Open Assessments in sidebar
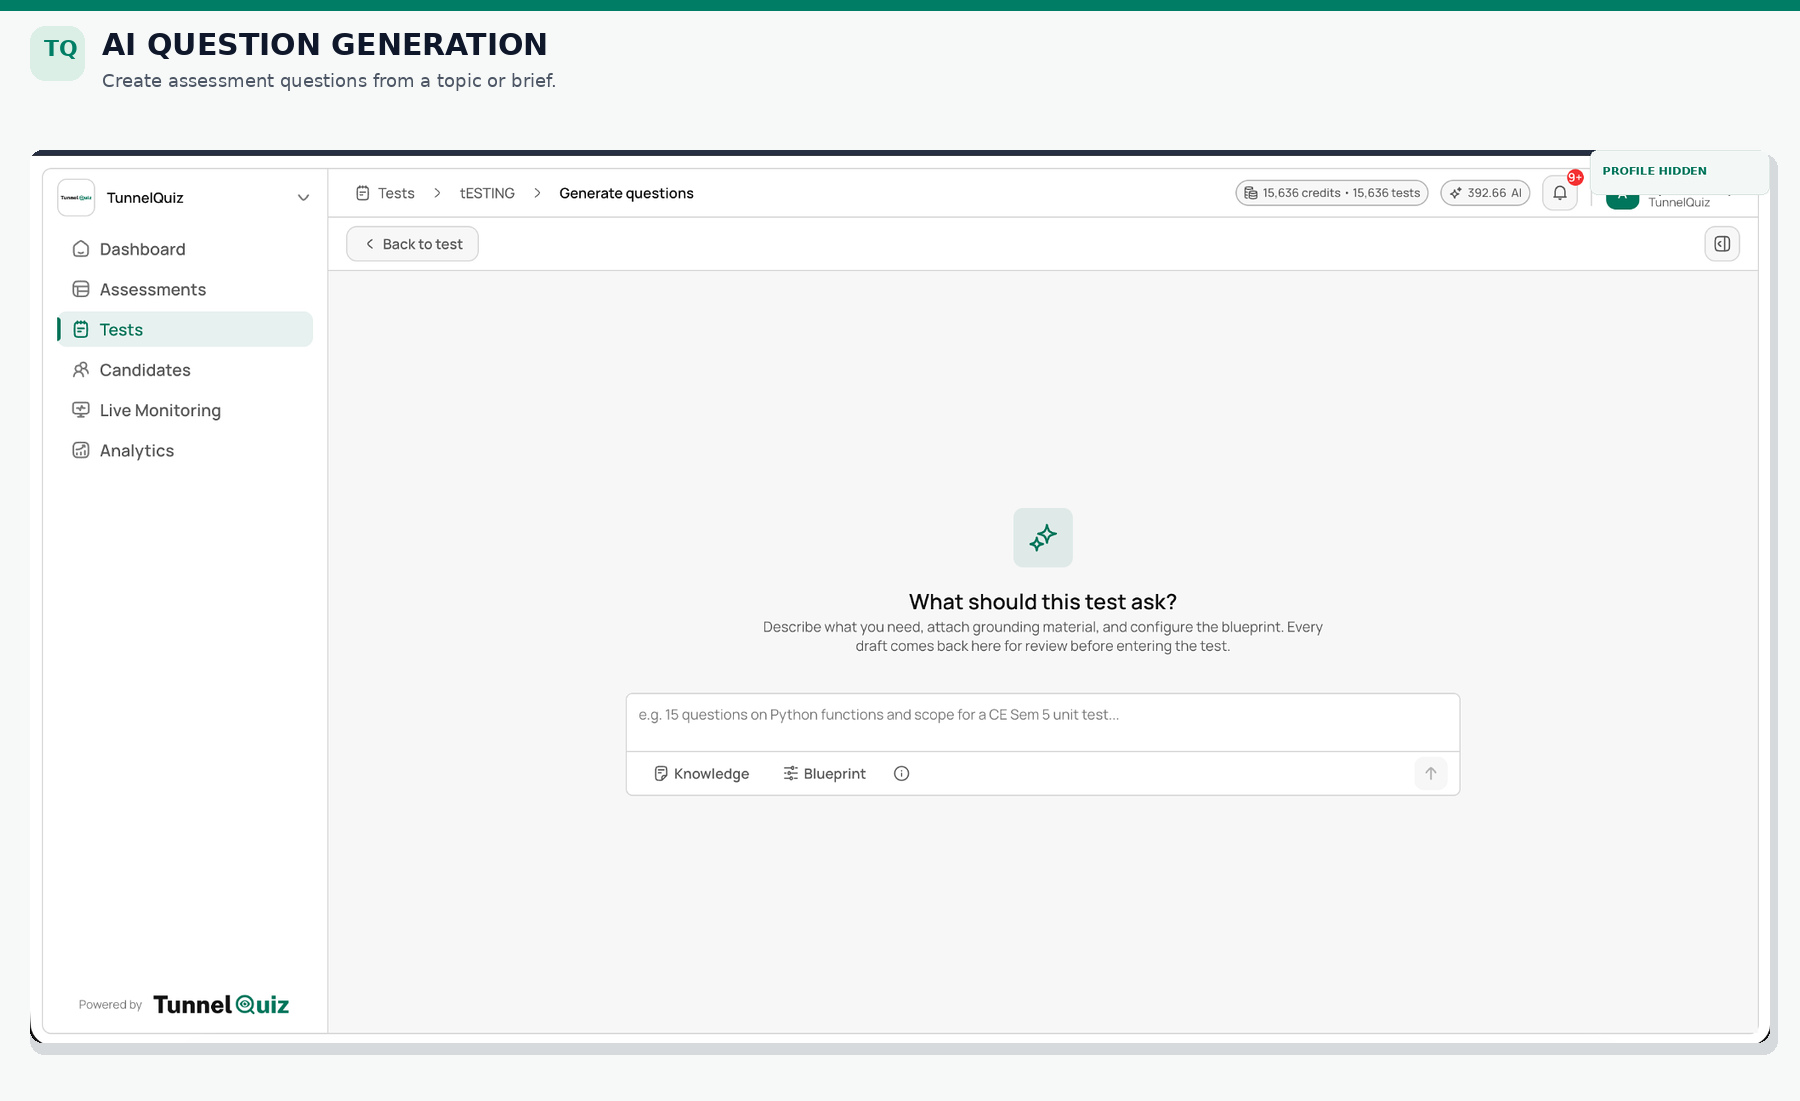Screen dimensions: 1800x1101 click(185, 289)
